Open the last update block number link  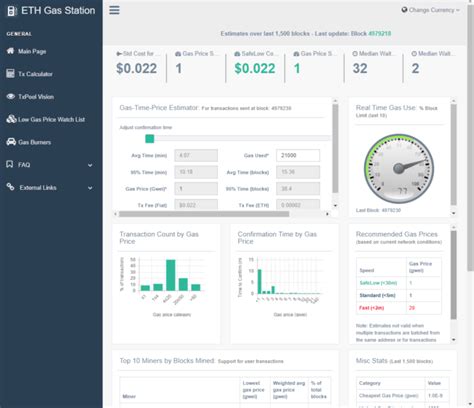click(380, 33)
